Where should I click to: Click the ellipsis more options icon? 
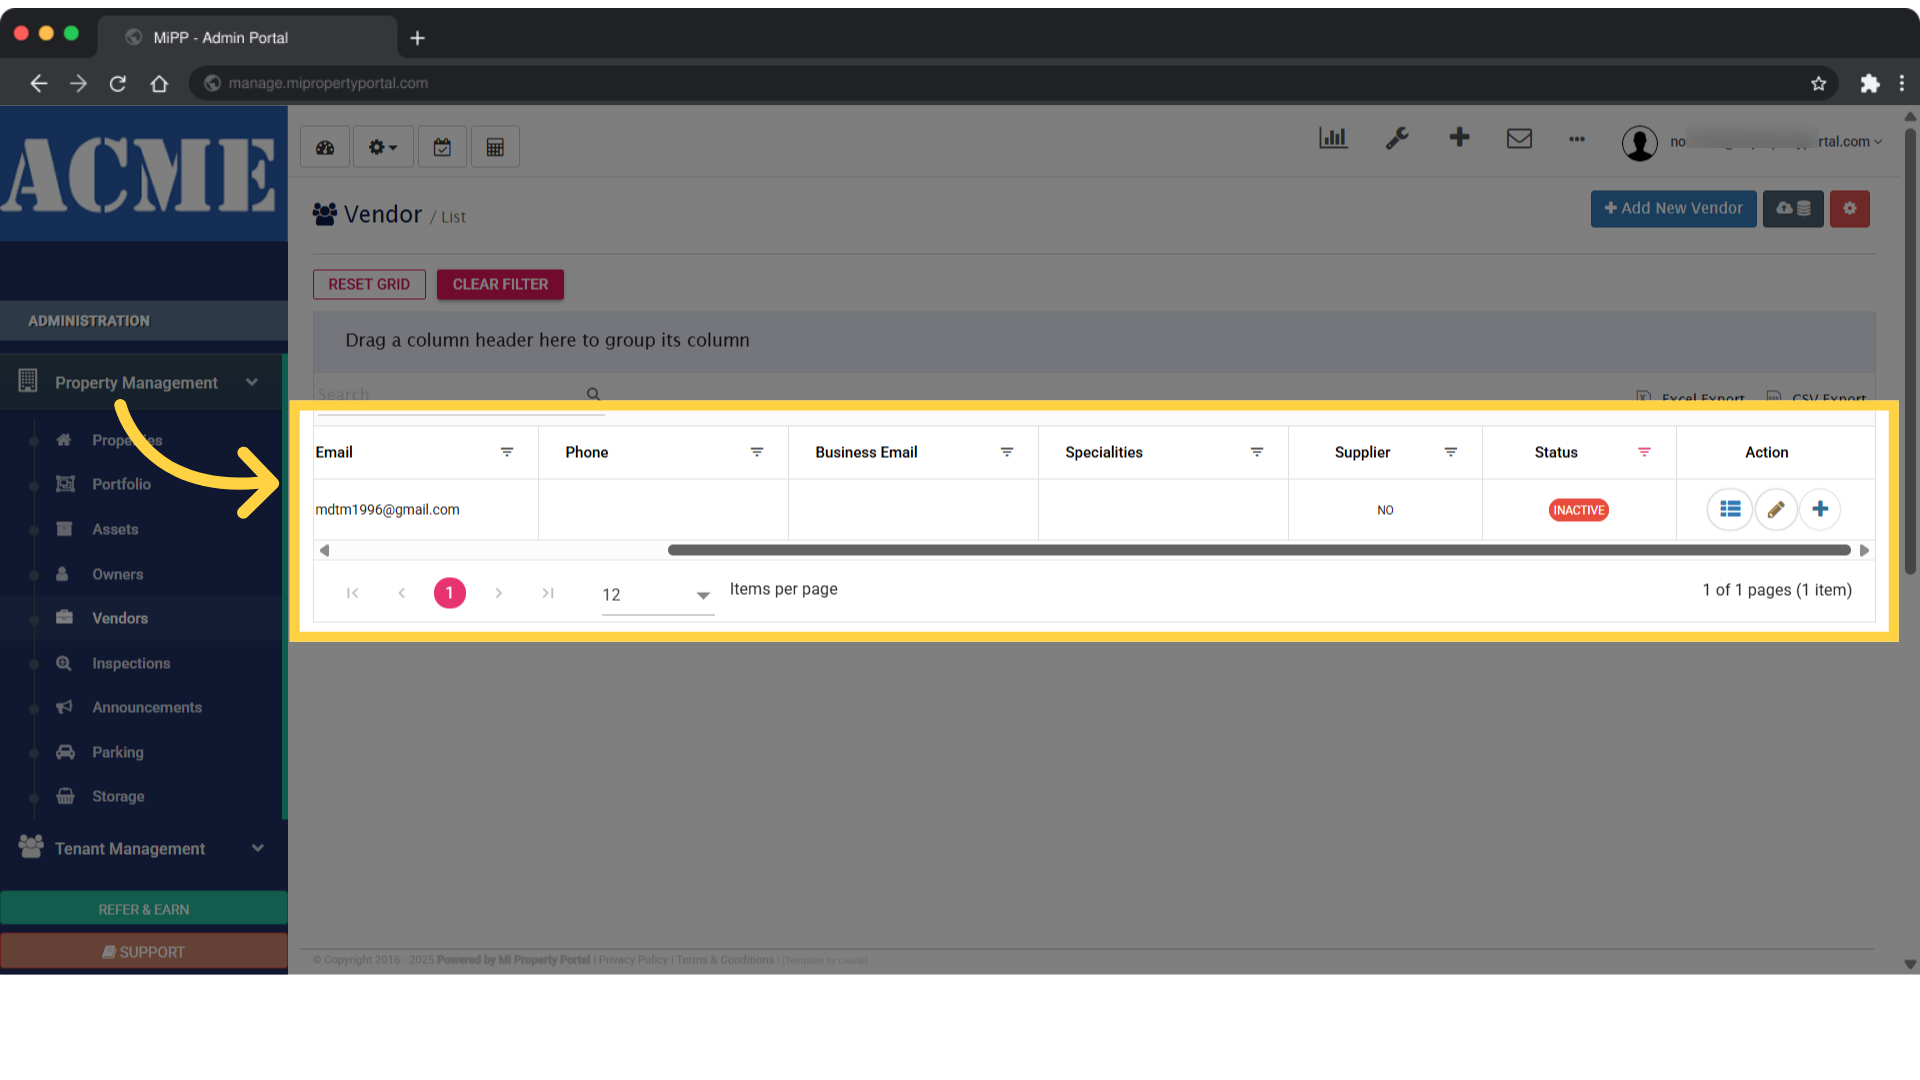coord(1577,140)
